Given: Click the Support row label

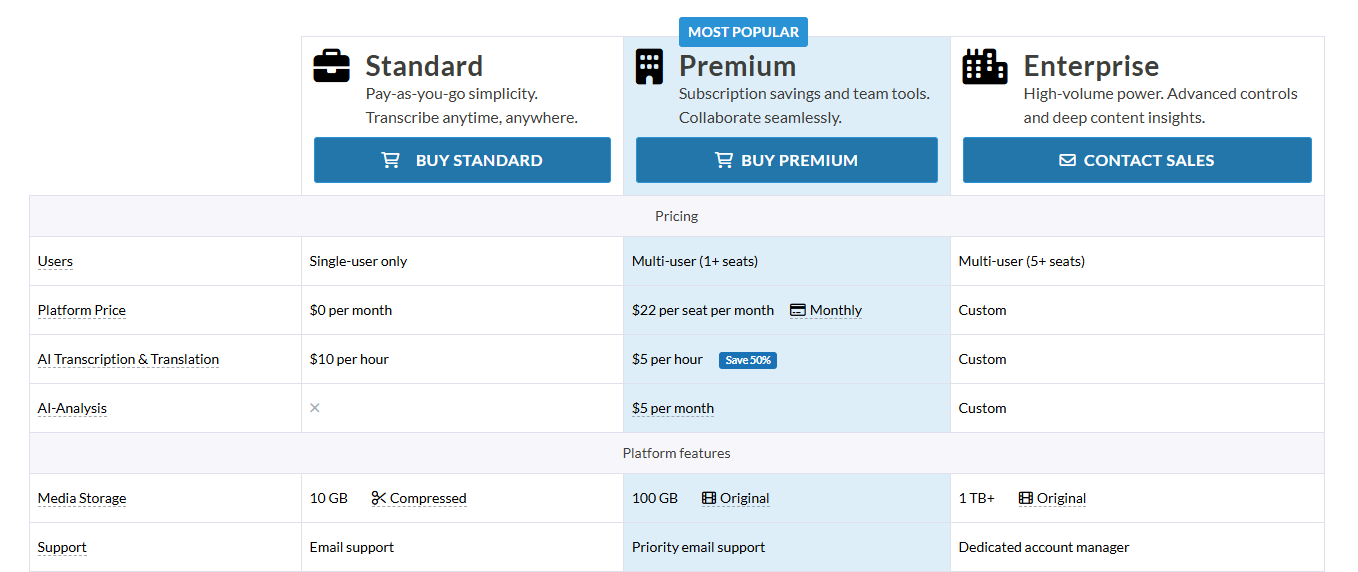Looking at the screenshot, I should pos(62,547).
